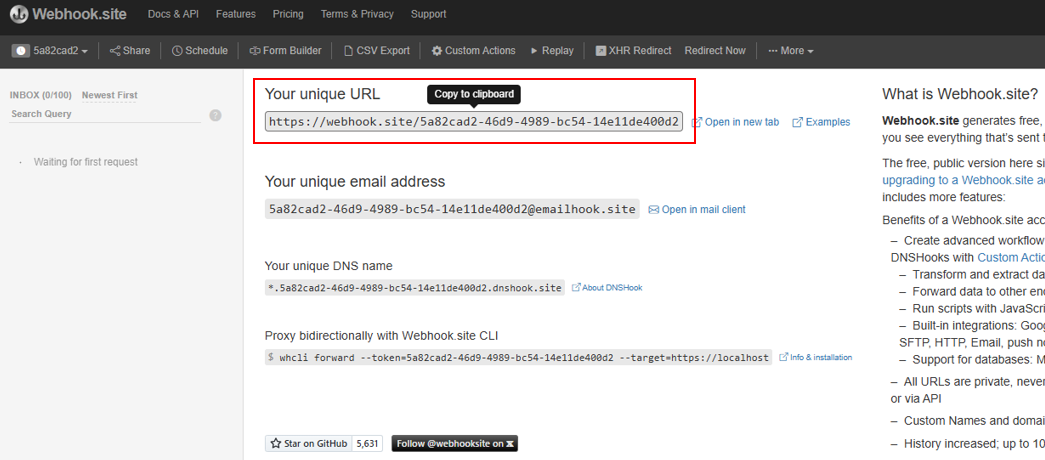Click the Replay button
The width and height of the screenshot is (1045, 460).
click(552, 51)
